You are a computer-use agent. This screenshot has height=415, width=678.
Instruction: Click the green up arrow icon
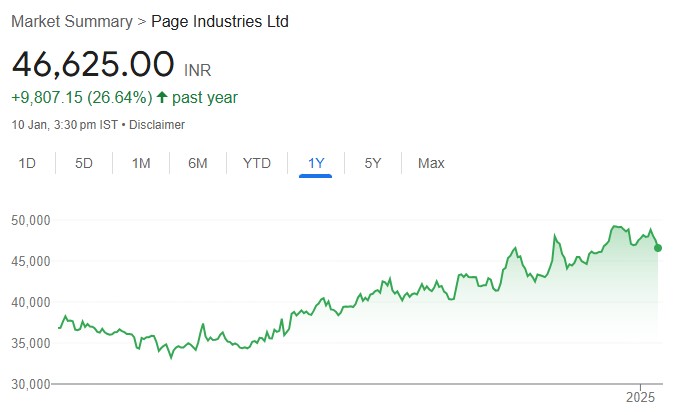(163, 98)
